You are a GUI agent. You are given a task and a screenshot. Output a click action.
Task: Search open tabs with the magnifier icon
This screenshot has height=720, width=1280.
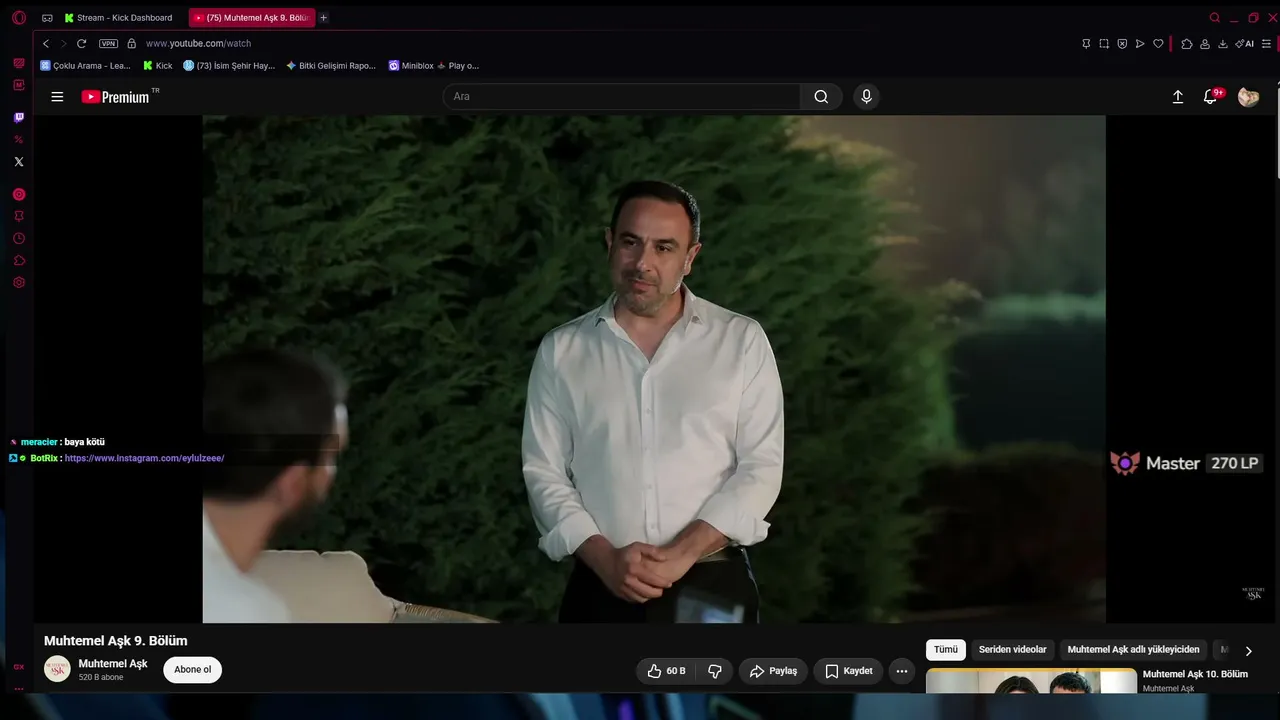coord(1215,18)
